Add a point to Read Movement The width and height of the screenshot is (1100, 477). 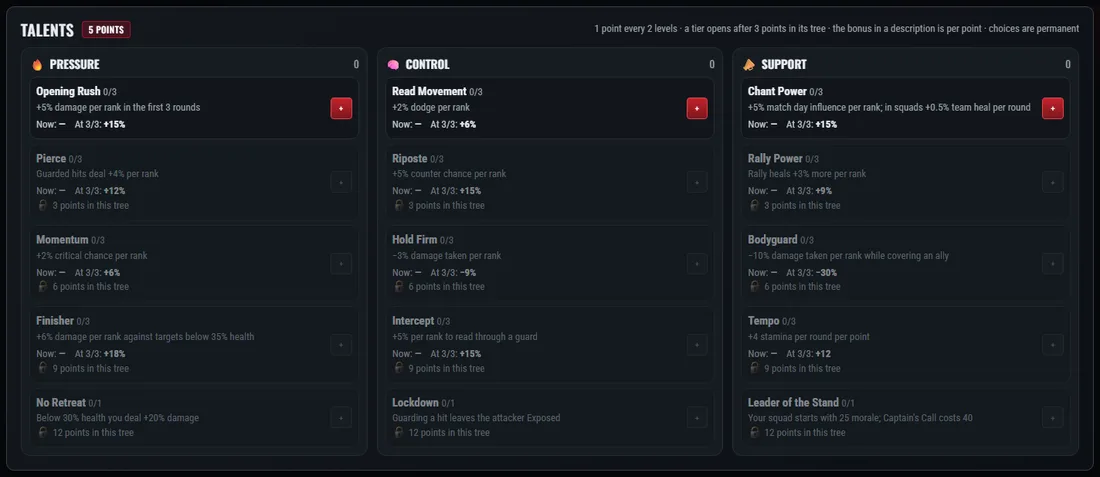pos(697,108)
